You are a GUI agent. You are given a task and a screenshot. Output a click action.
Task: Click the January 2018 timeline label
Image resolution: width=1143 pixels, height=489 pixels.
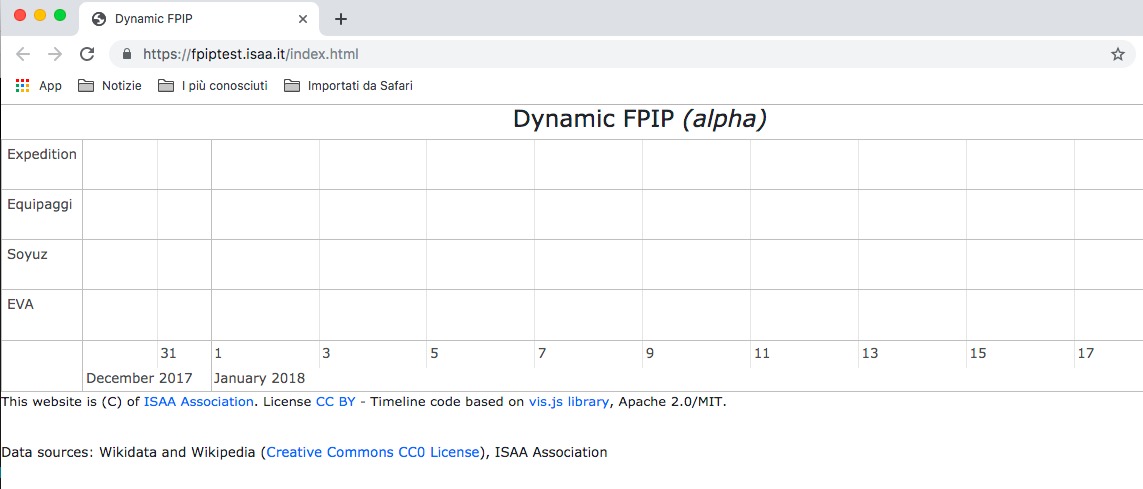(259, 378)
